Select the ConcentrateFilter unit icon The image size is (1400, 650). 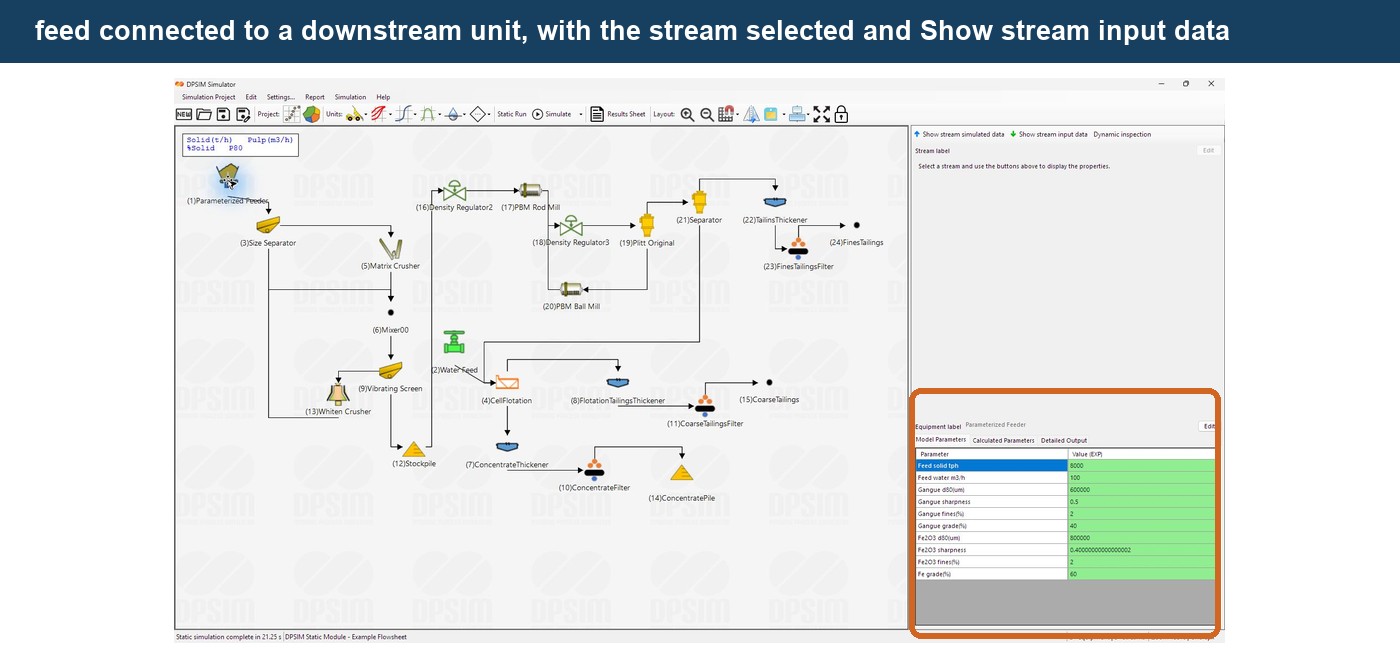pyautogui.click(x=594, y=469)
